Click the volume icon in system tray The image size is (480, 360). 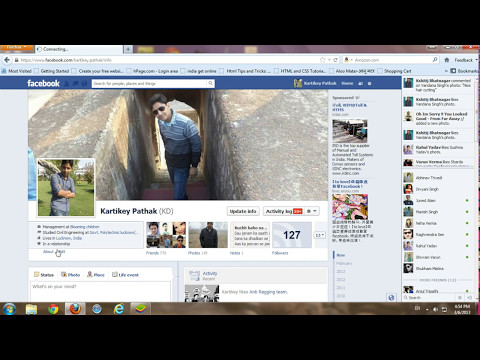(435, 309)
